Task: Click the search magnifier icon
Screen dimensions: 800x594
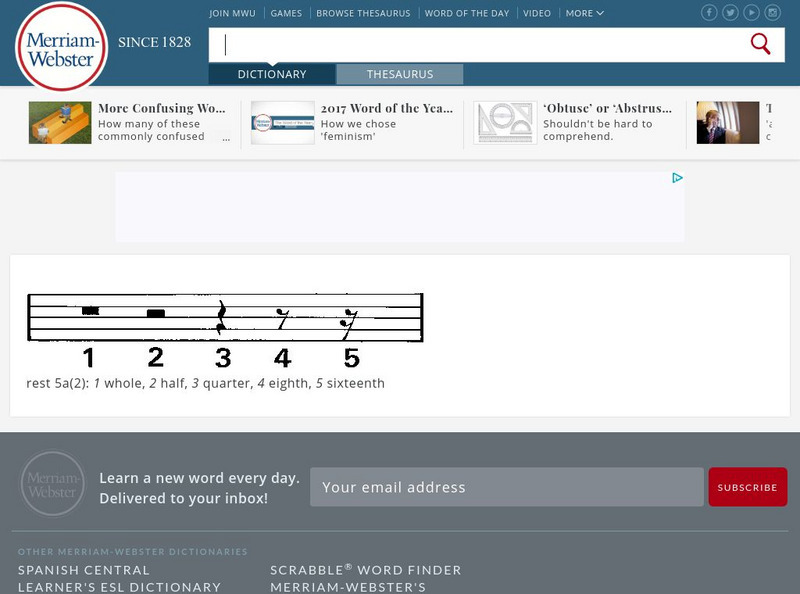Action: click(x=760, y=44)
